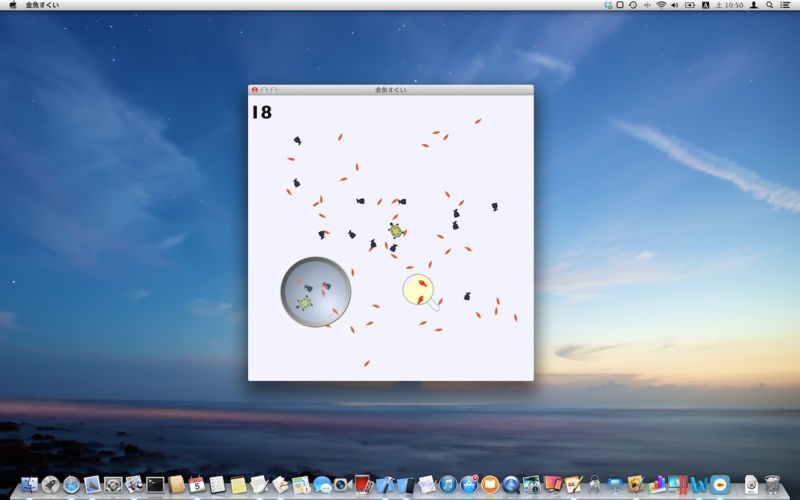Image resolution: width=800 pixels, height=500 pixels.
Task: Open the input source menu
Action: point(706,5)
